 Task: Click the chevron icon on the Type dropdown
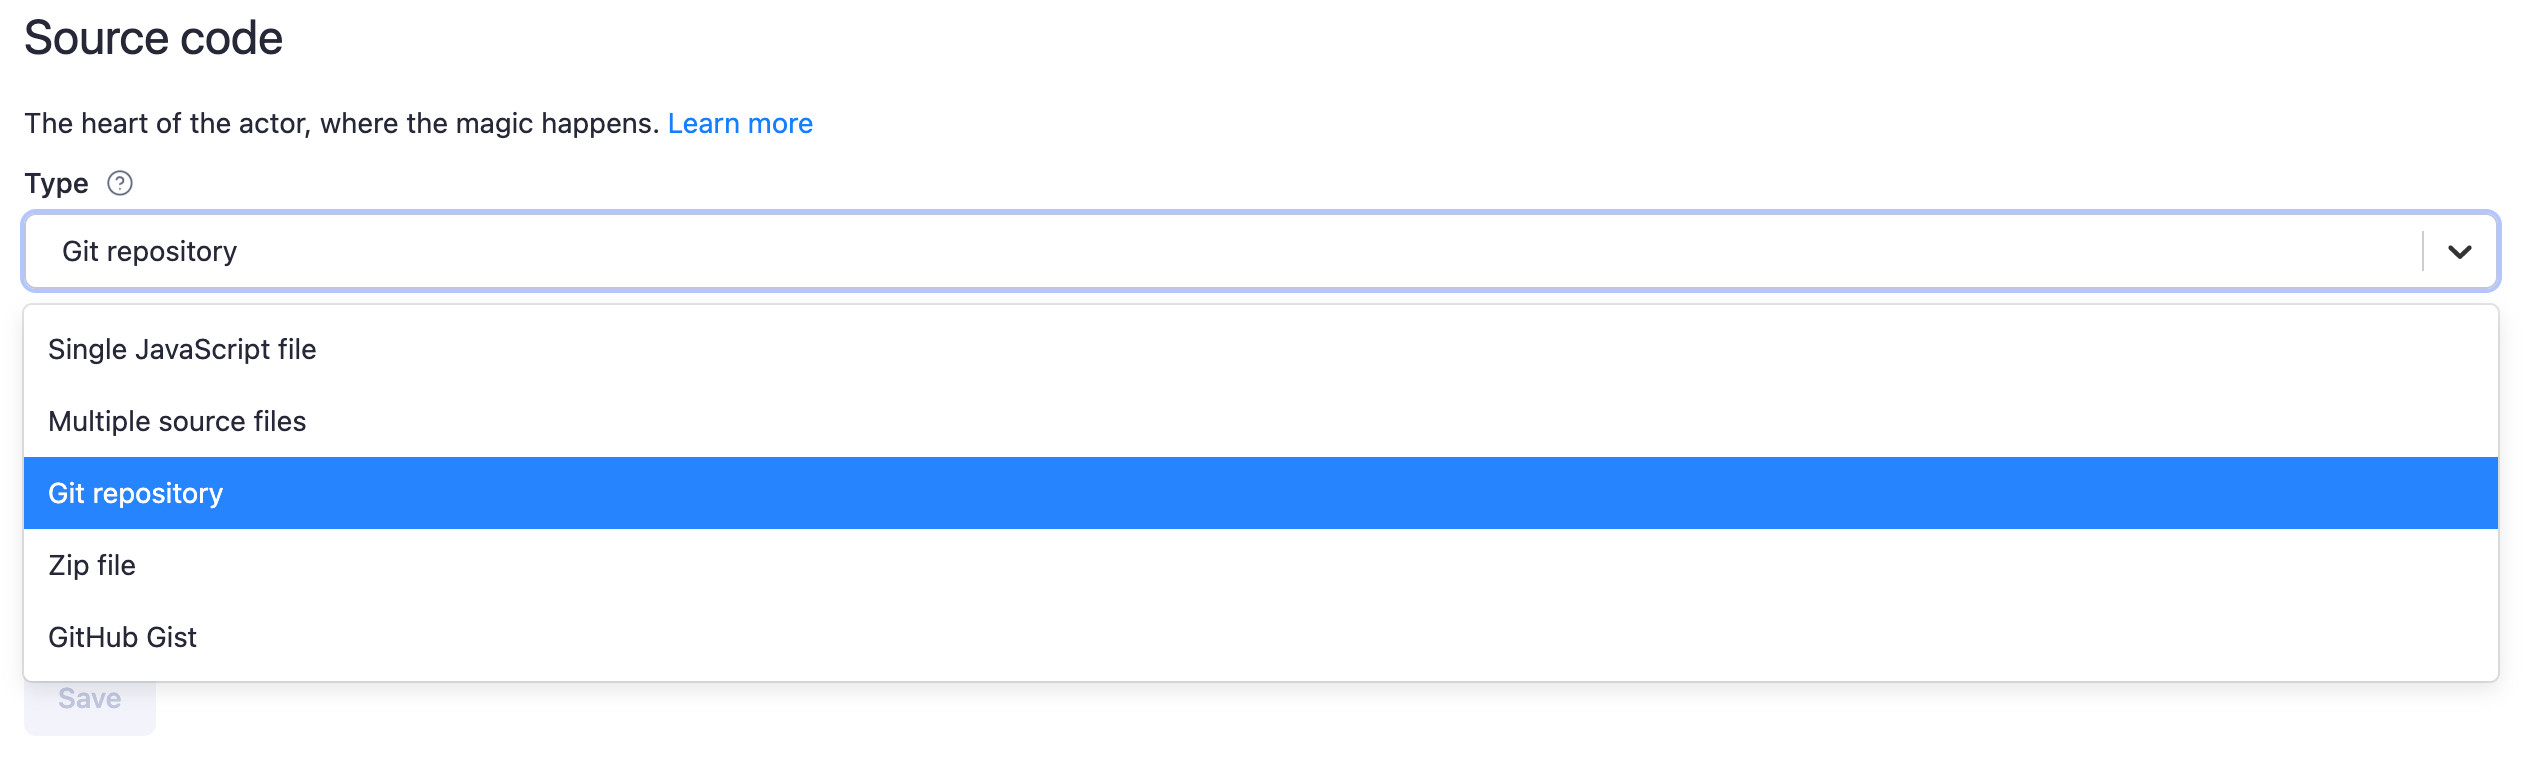pyautogui.click(x=2461, y=251)
